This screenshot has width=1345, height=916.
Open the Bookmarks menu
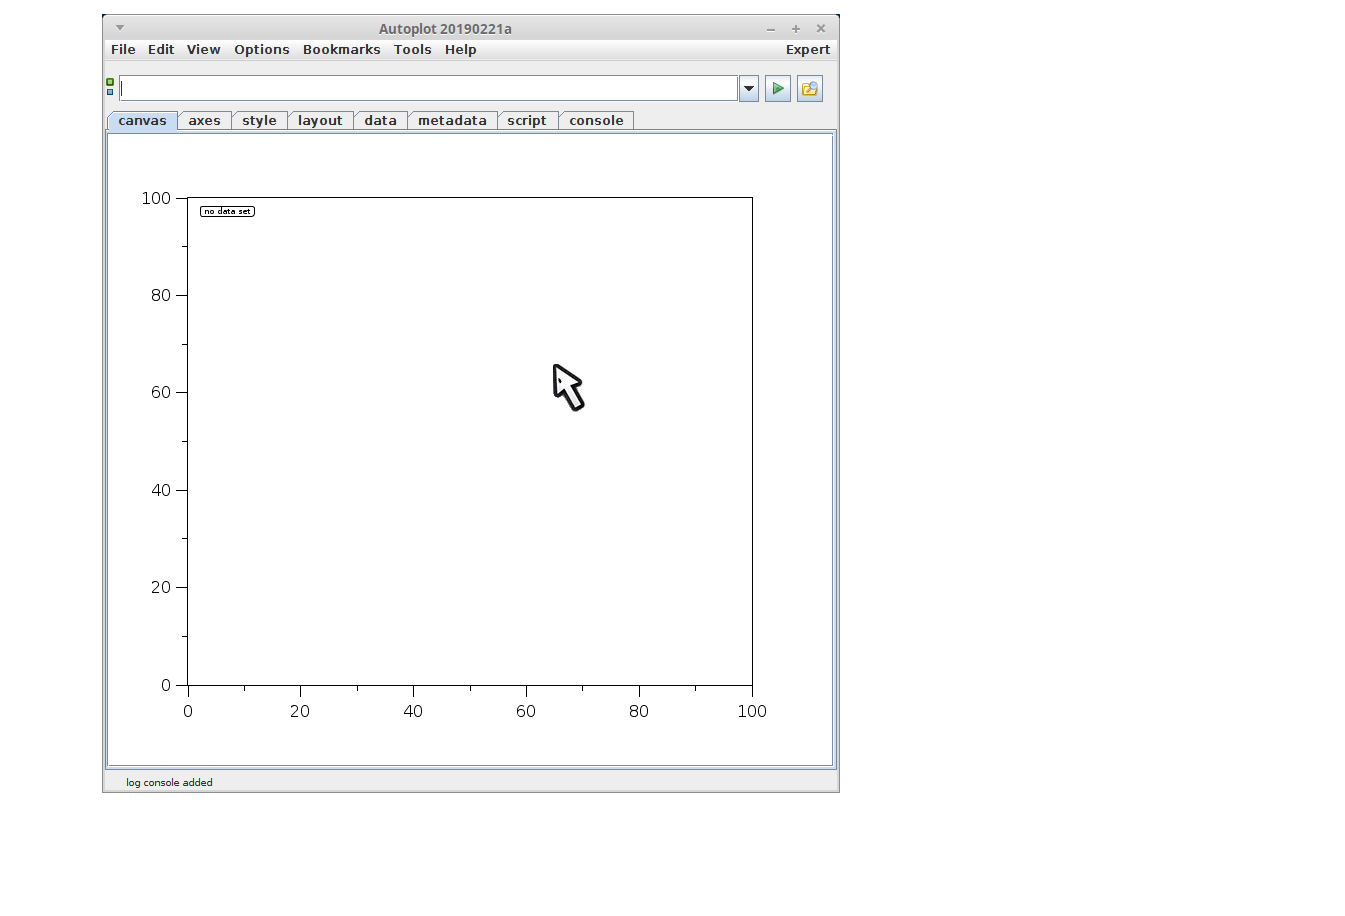point(341,50)
